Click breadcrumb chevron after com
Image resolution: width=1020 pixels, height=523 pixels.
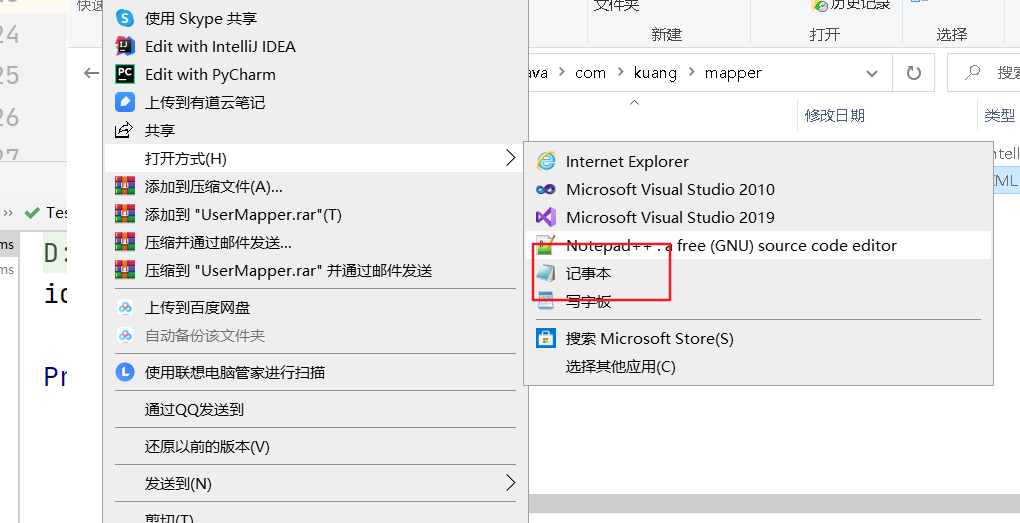pyautogui.click(x=619, y=74)
